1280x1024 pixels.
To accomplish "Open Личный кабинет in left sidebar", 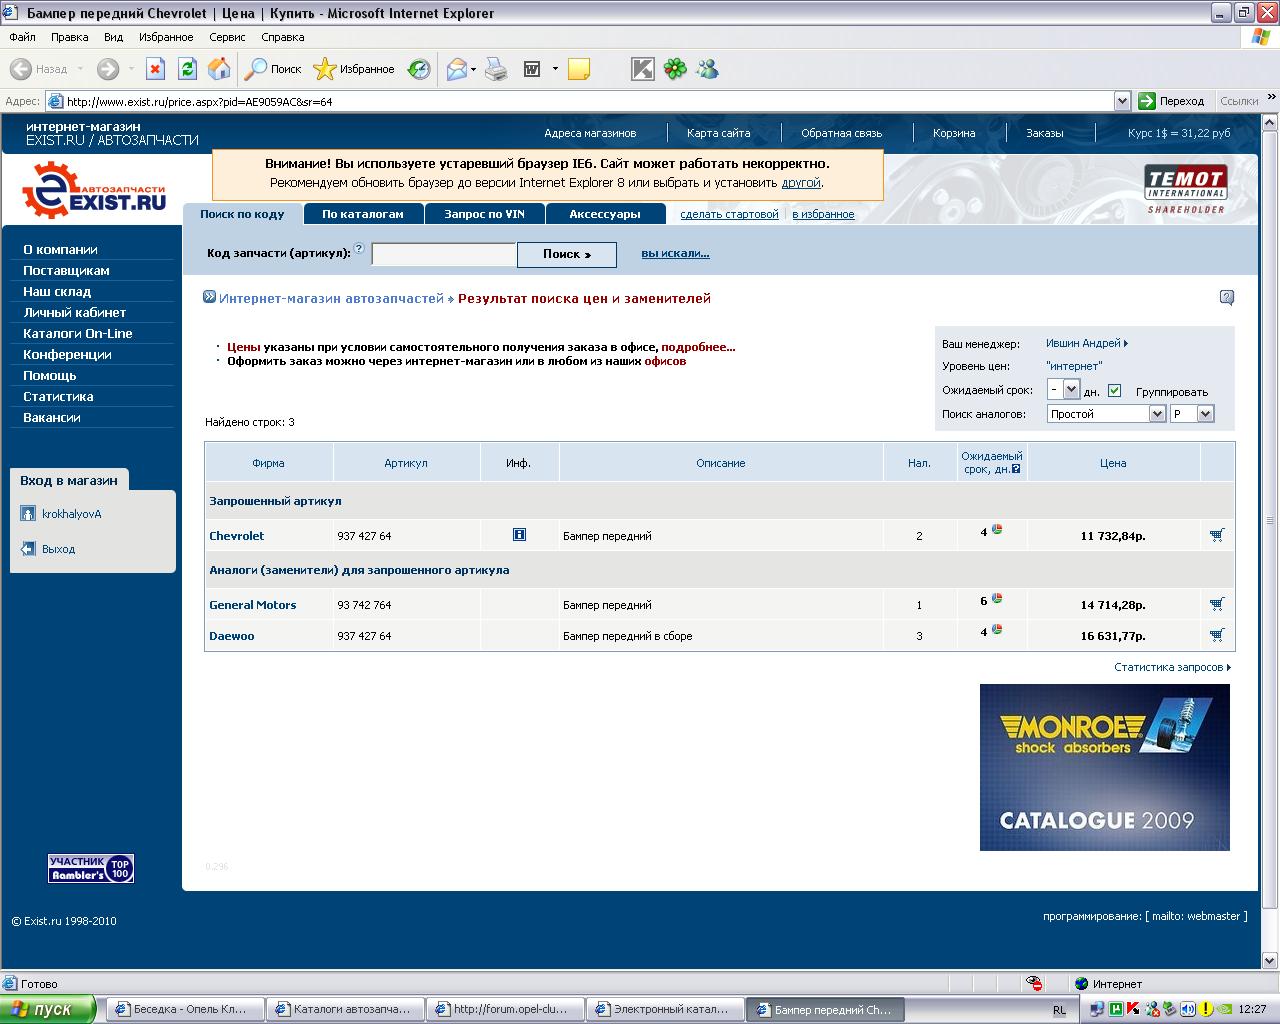I will click(x=75, y=312).
